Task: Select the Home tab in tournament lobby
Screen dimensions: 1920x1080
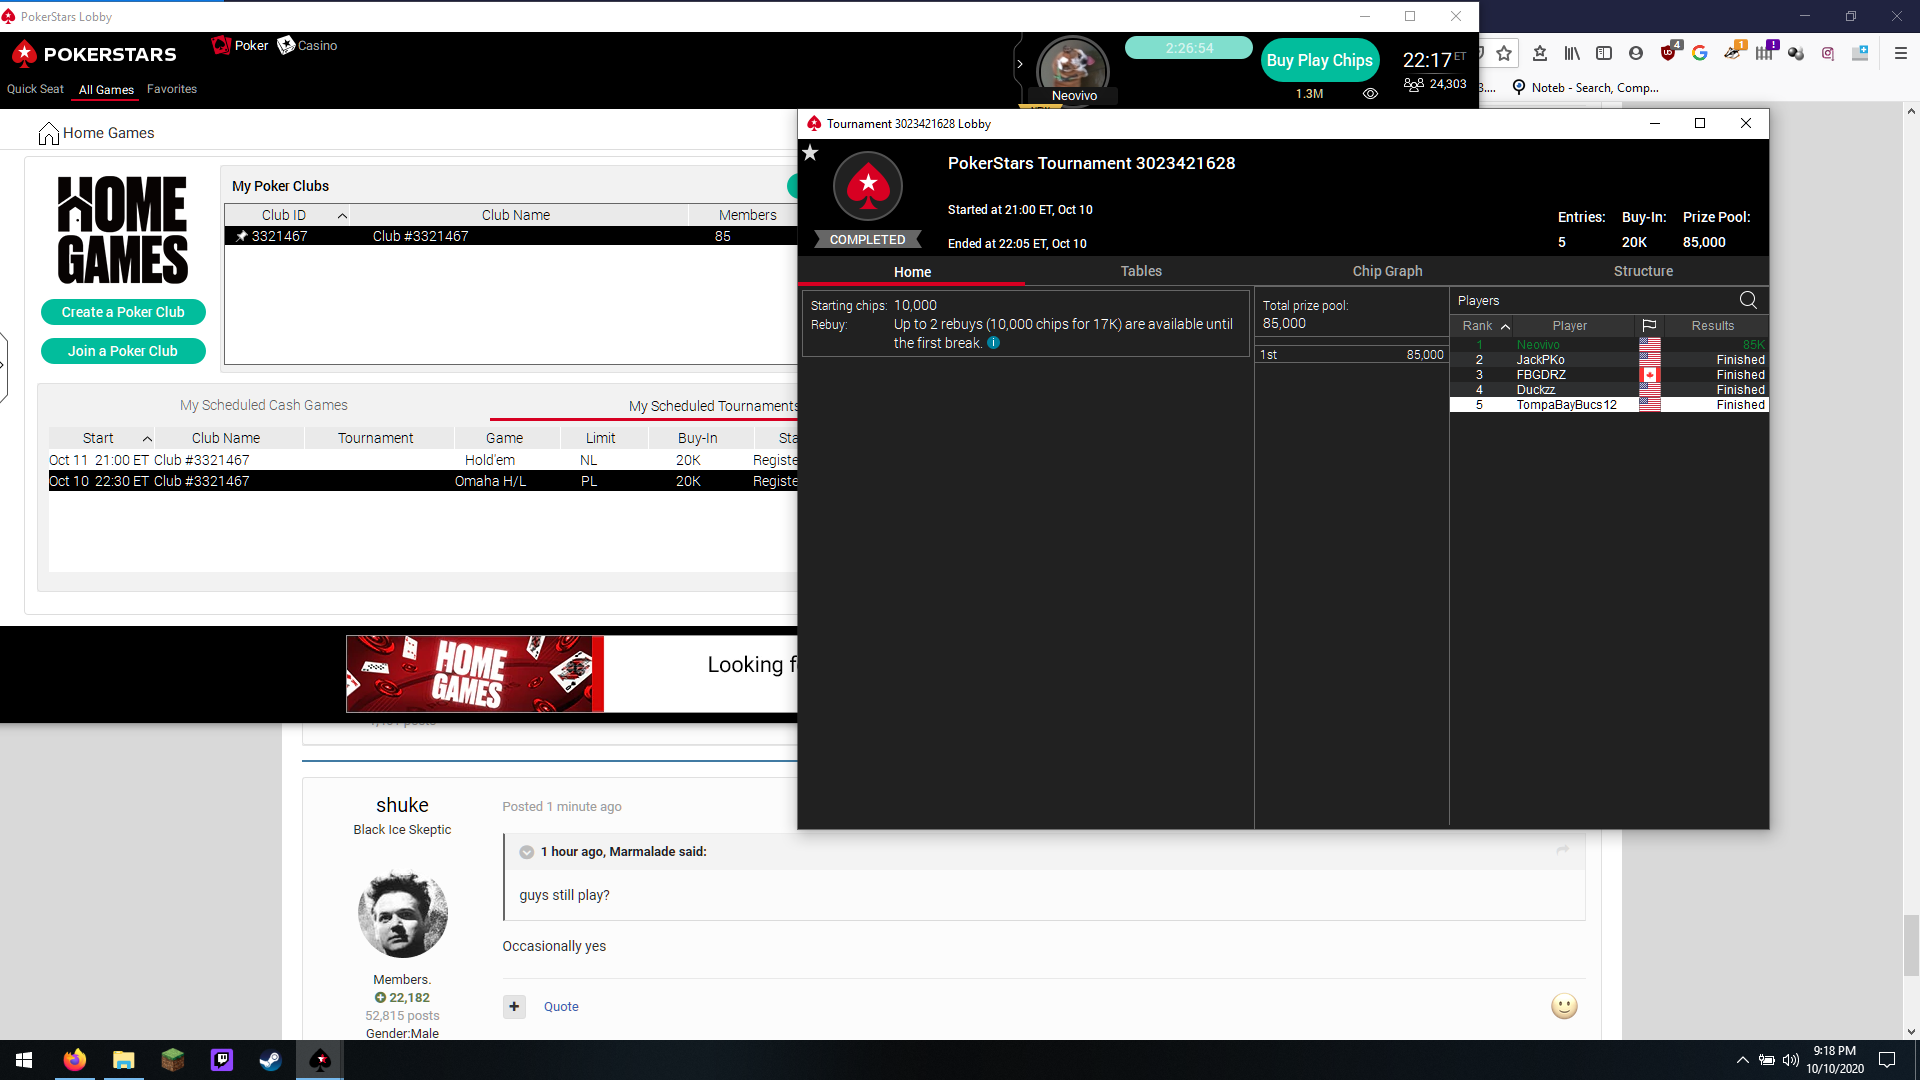Action: pos(912,272)
